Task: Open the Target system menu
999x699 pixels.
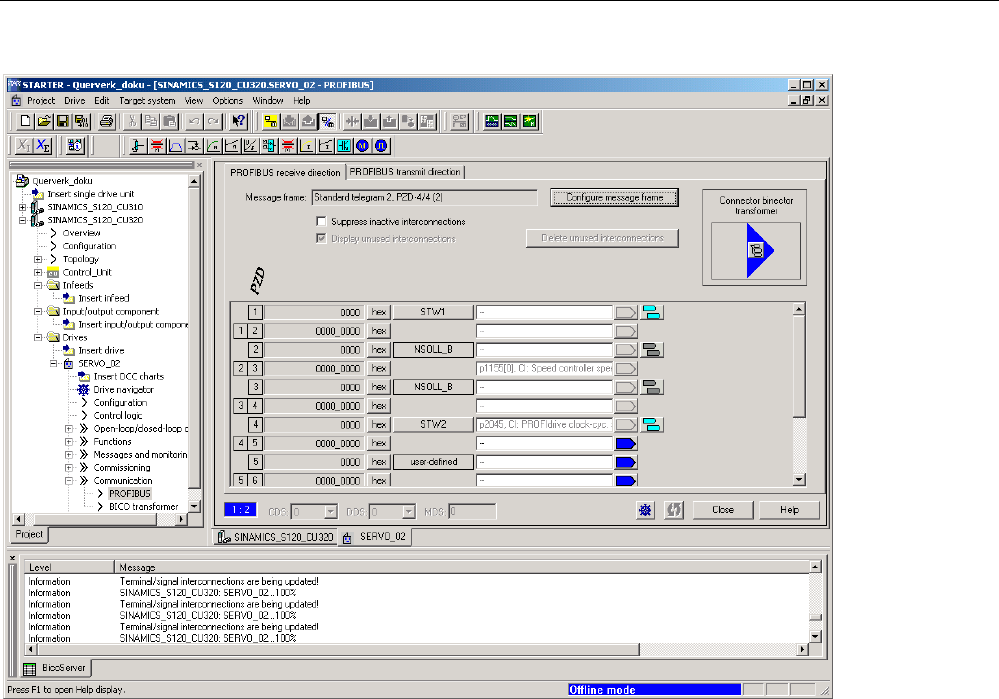Action: coord(147,101)
